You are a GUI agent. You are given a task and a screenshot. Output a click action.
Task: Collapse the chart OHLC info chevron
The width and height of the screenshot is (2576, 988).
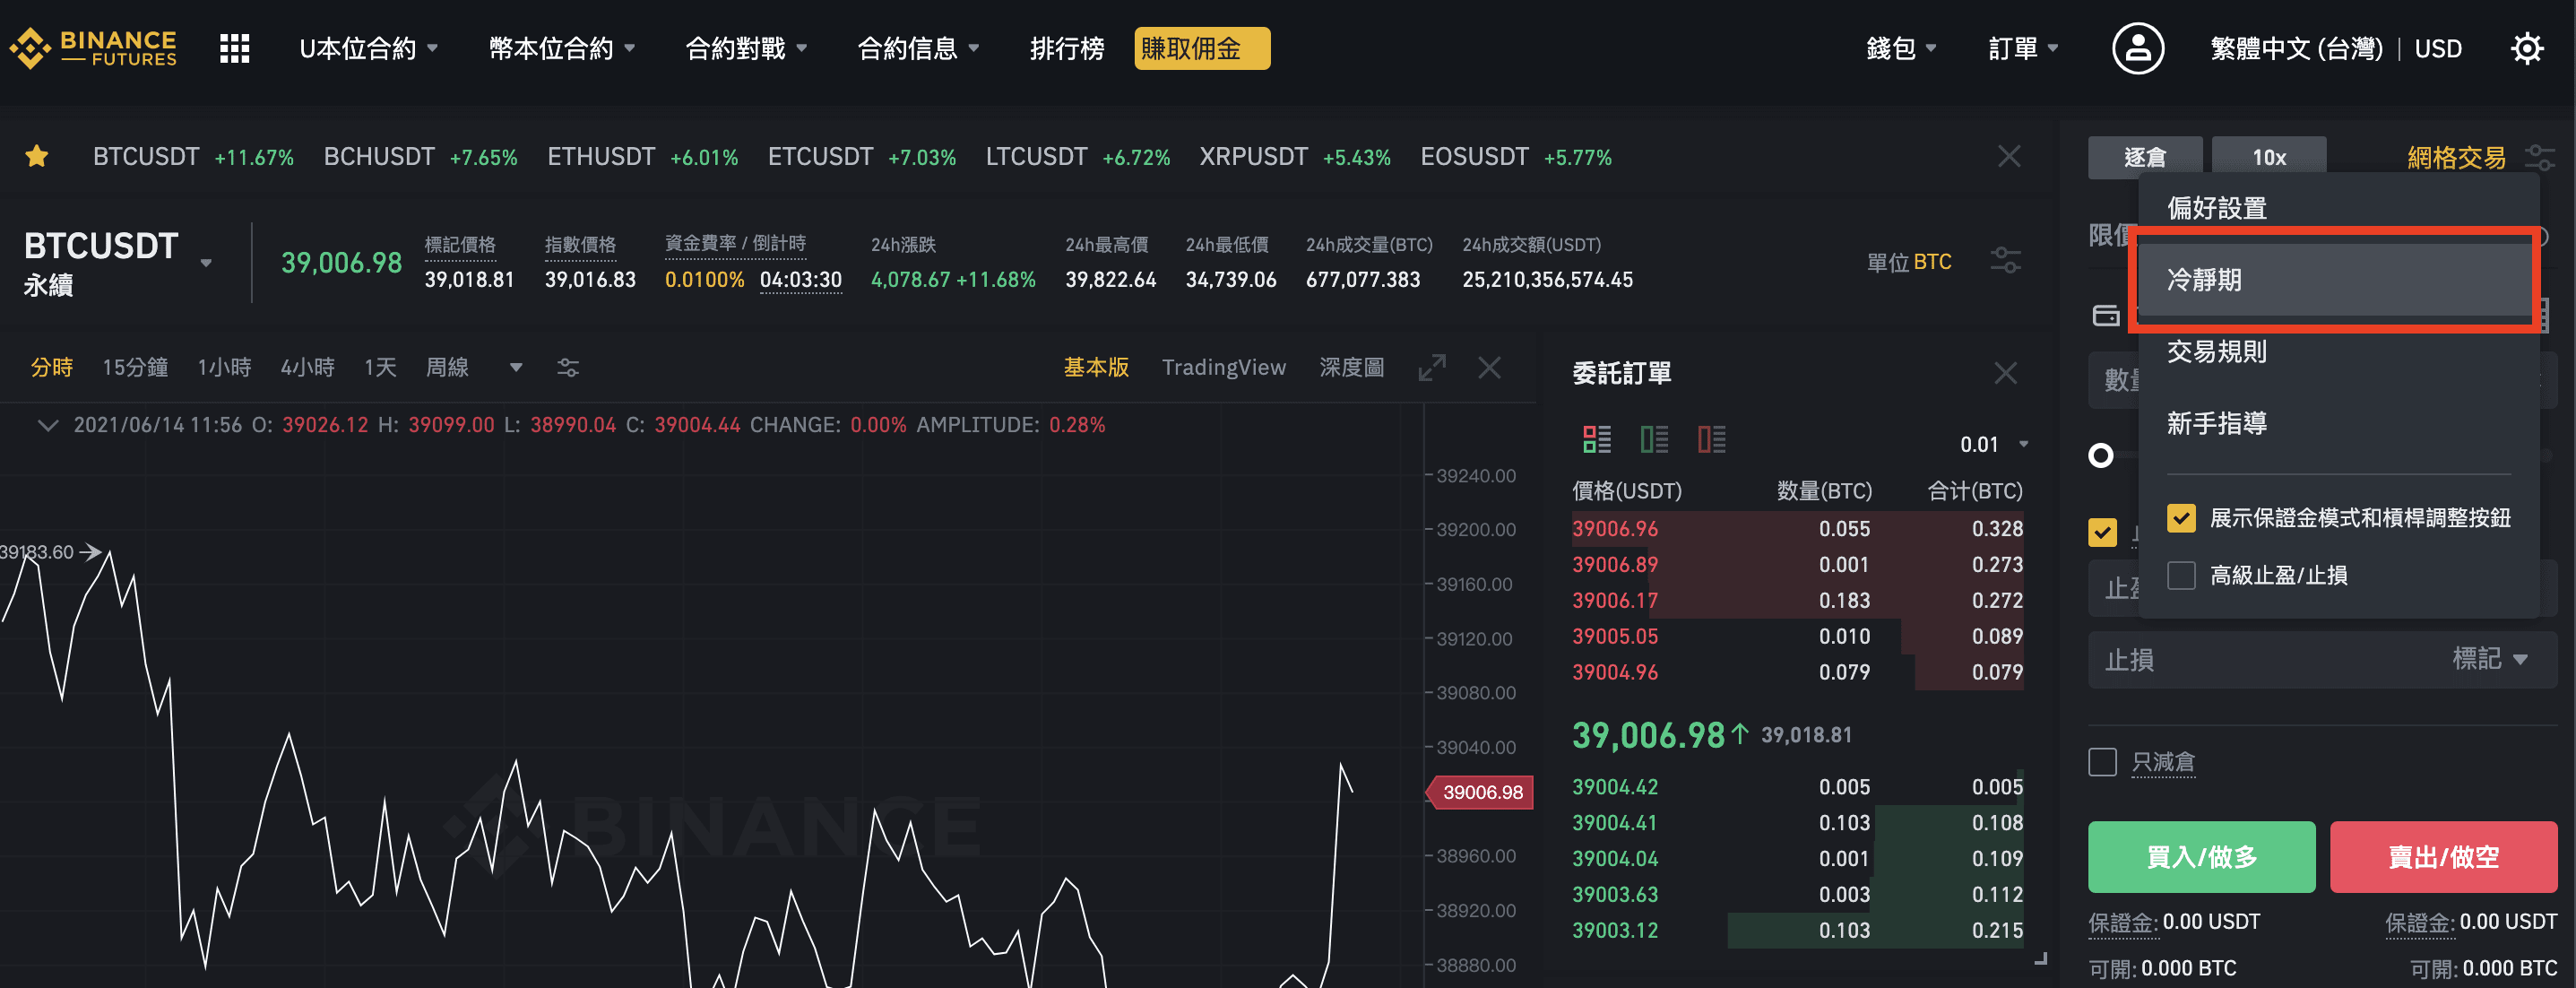47,425
